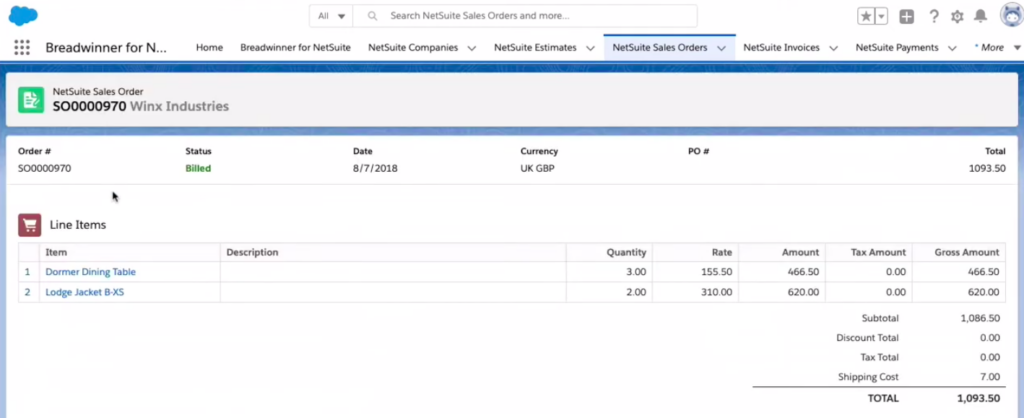This screenshot has width=1024, height=418.
Task: Open the Breadwinner for NetSuite tab
Action: coord(295,48)
